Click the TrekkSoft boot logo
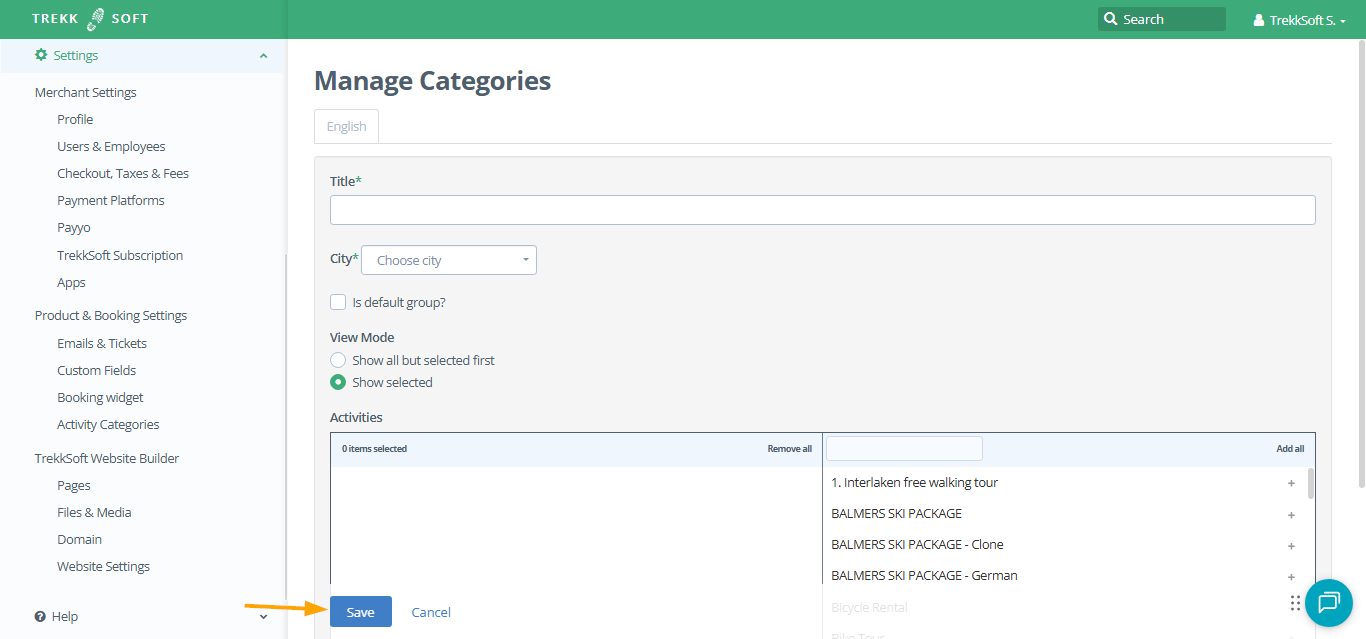 pos(96,19)
